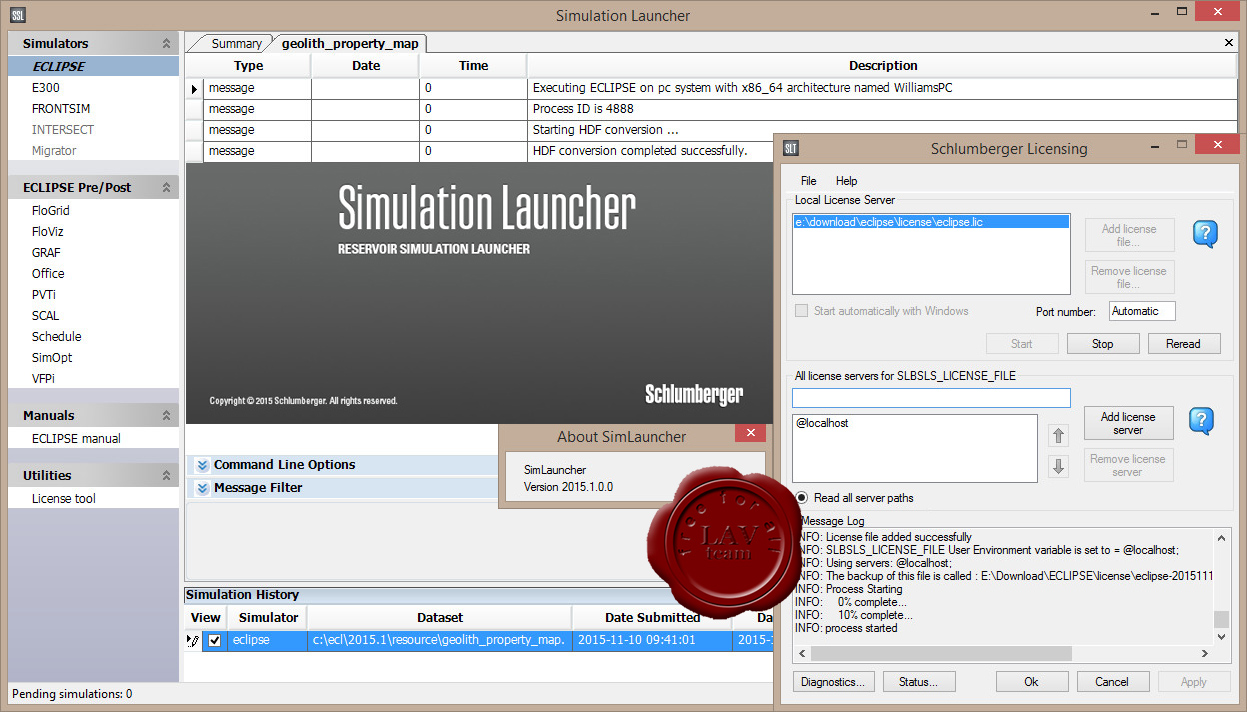Open help icon beside Add license file
The height and width of the screenshot is (712, 1247).
click(x=1205, y=234)
